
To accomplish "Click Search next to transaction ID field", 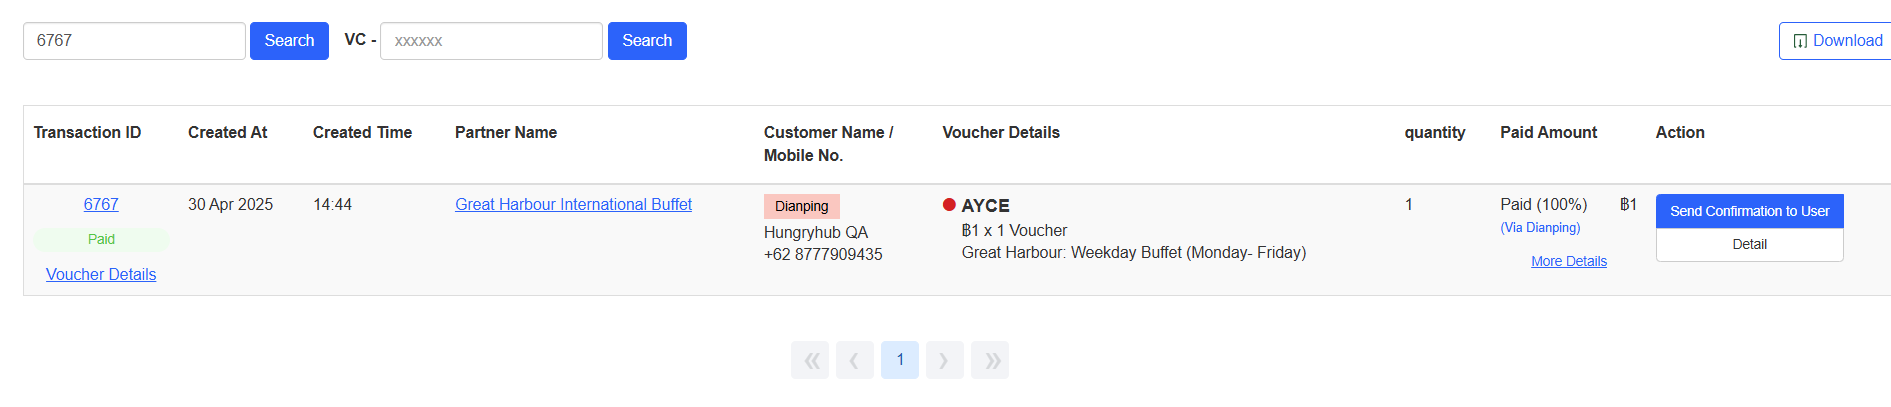I will [x=289, y=41].
